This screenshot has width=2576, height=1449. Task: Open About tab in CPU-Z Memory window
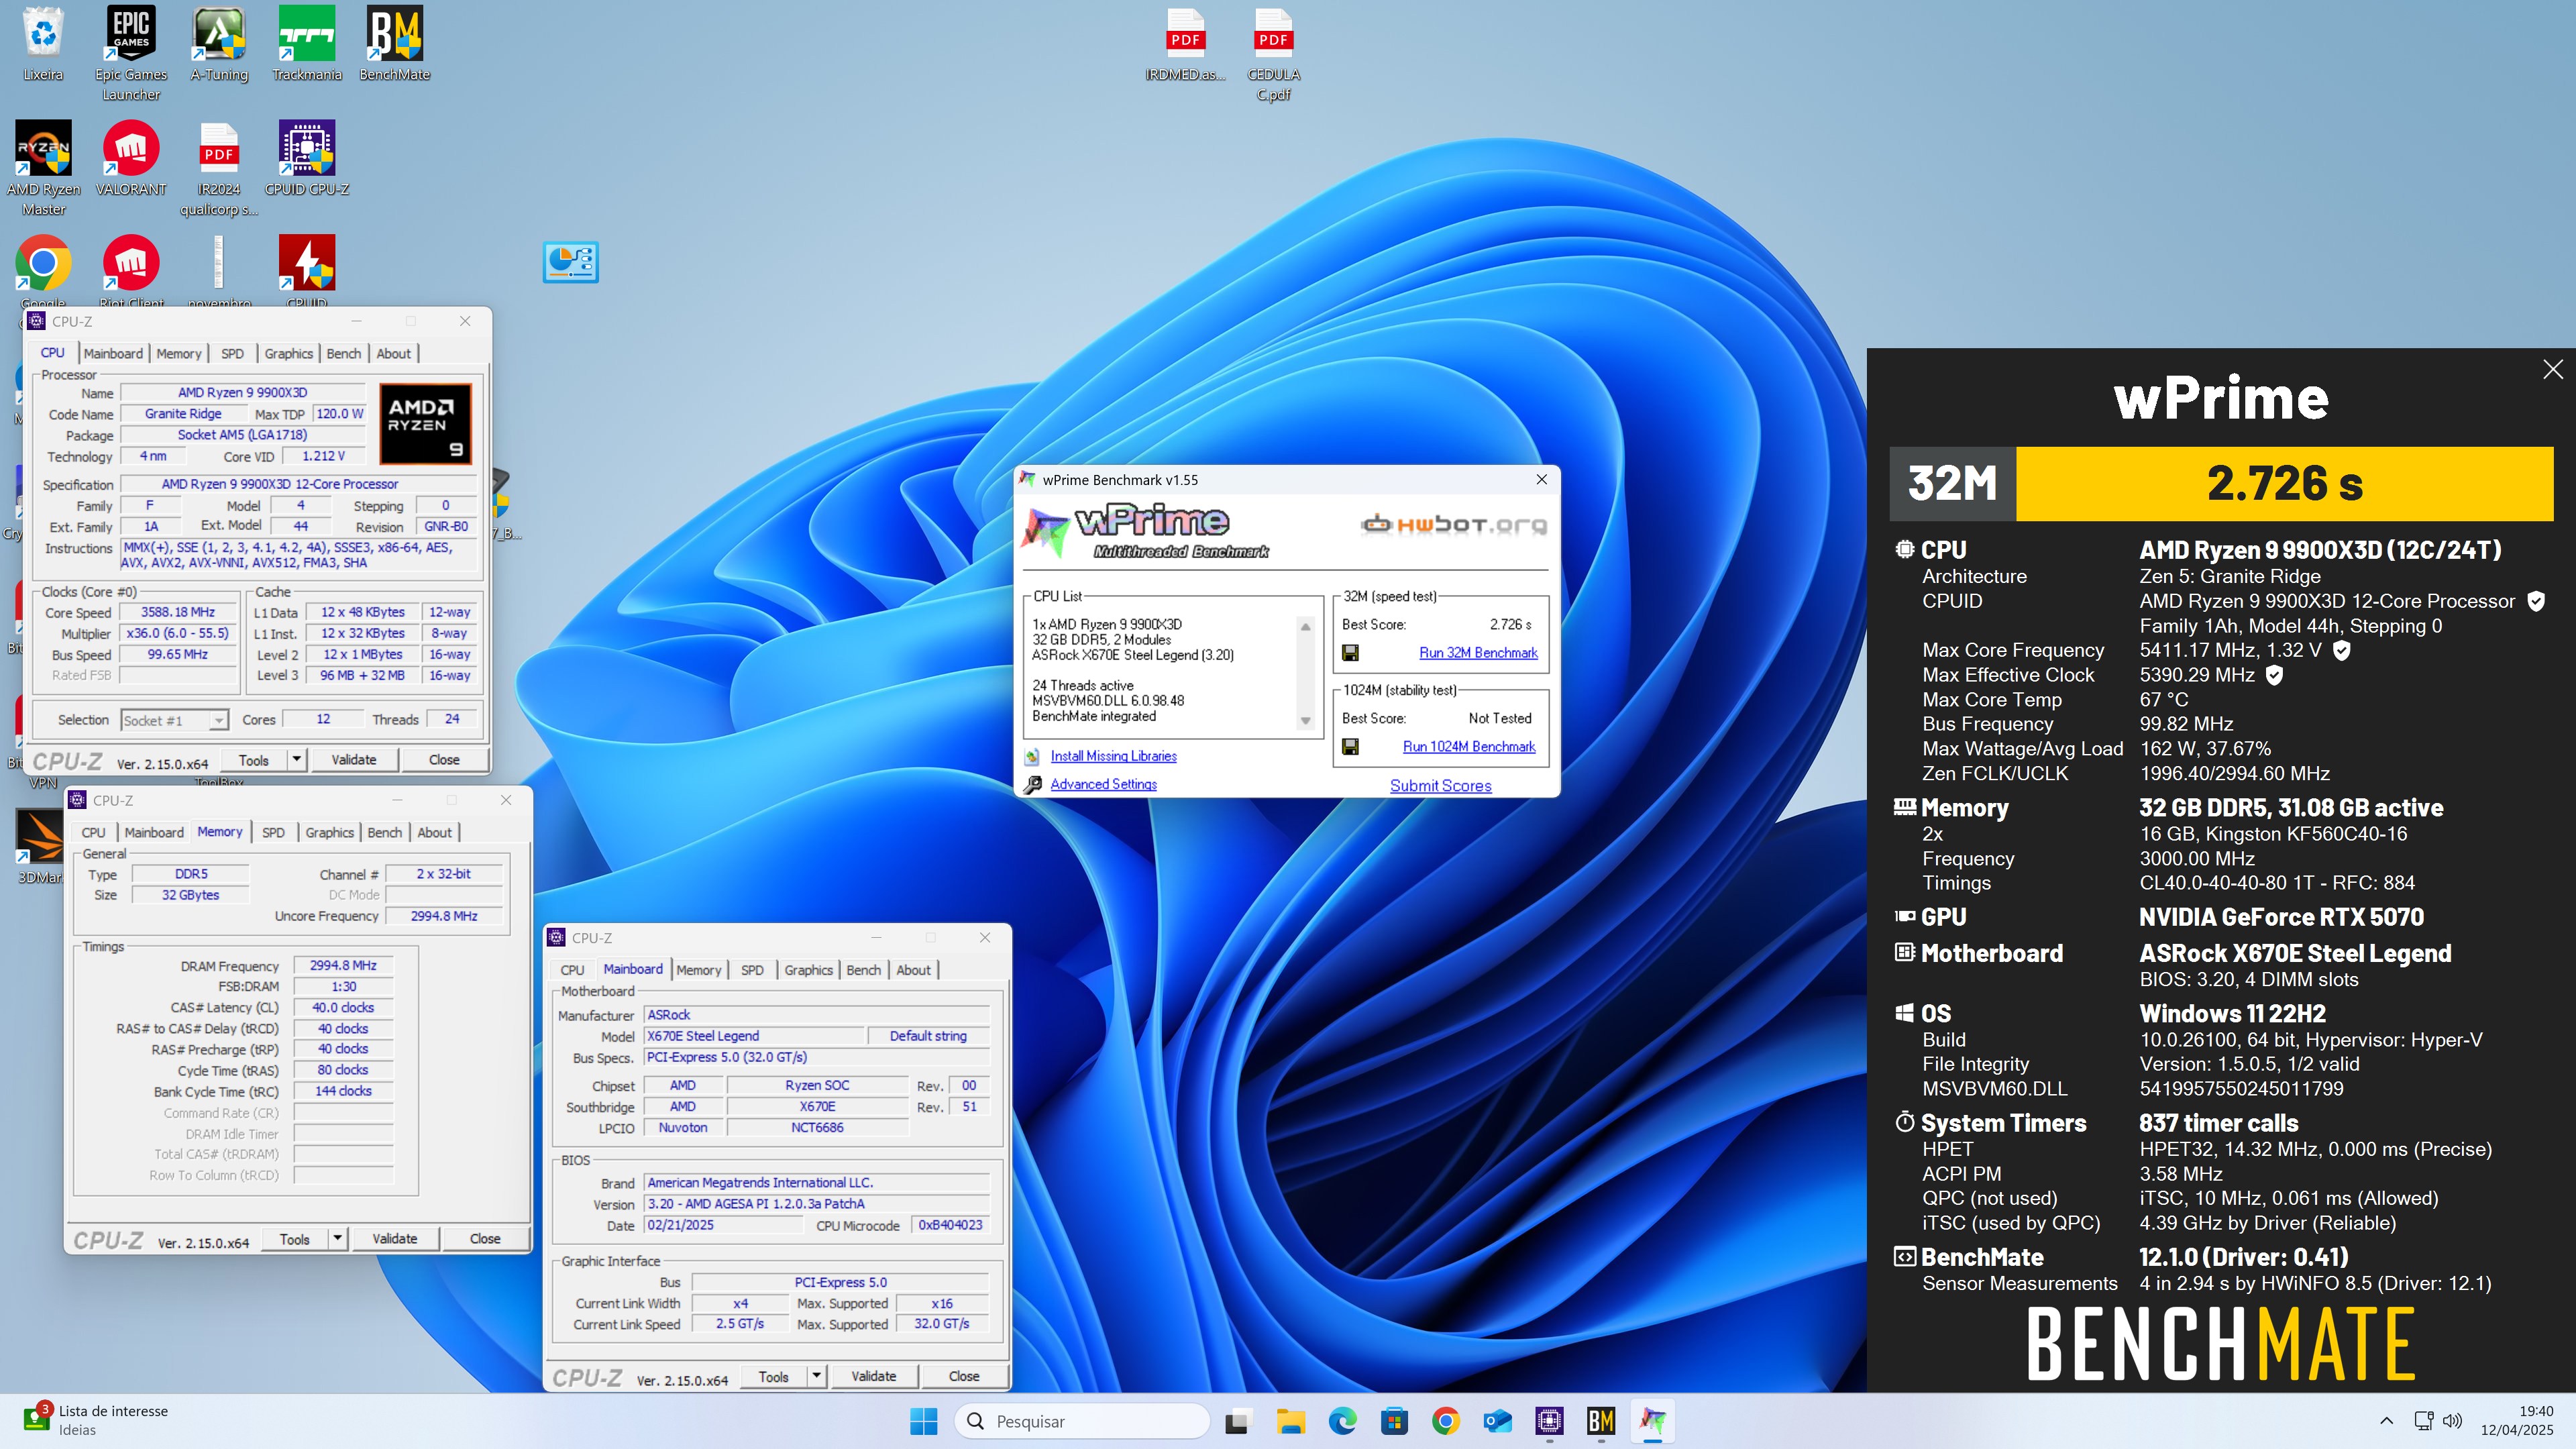[x=434, y=832]
